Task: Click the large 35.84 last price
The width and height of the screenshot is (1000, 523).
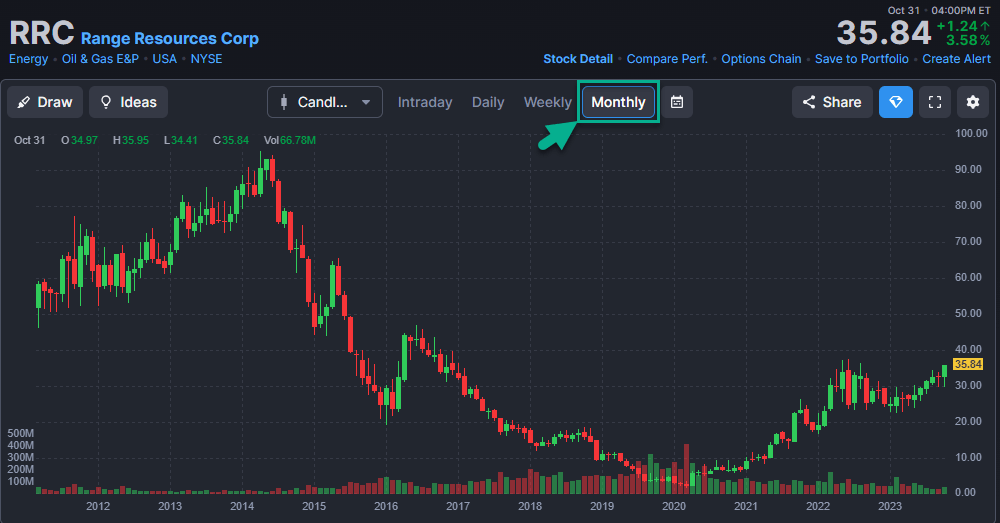Action: coord(884,33)
